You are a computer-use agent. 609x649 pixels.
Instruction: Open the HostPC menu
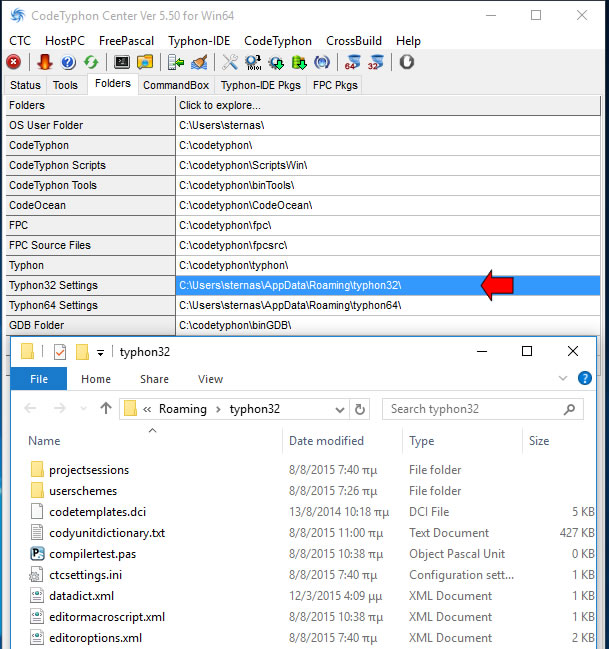[65, 41]
